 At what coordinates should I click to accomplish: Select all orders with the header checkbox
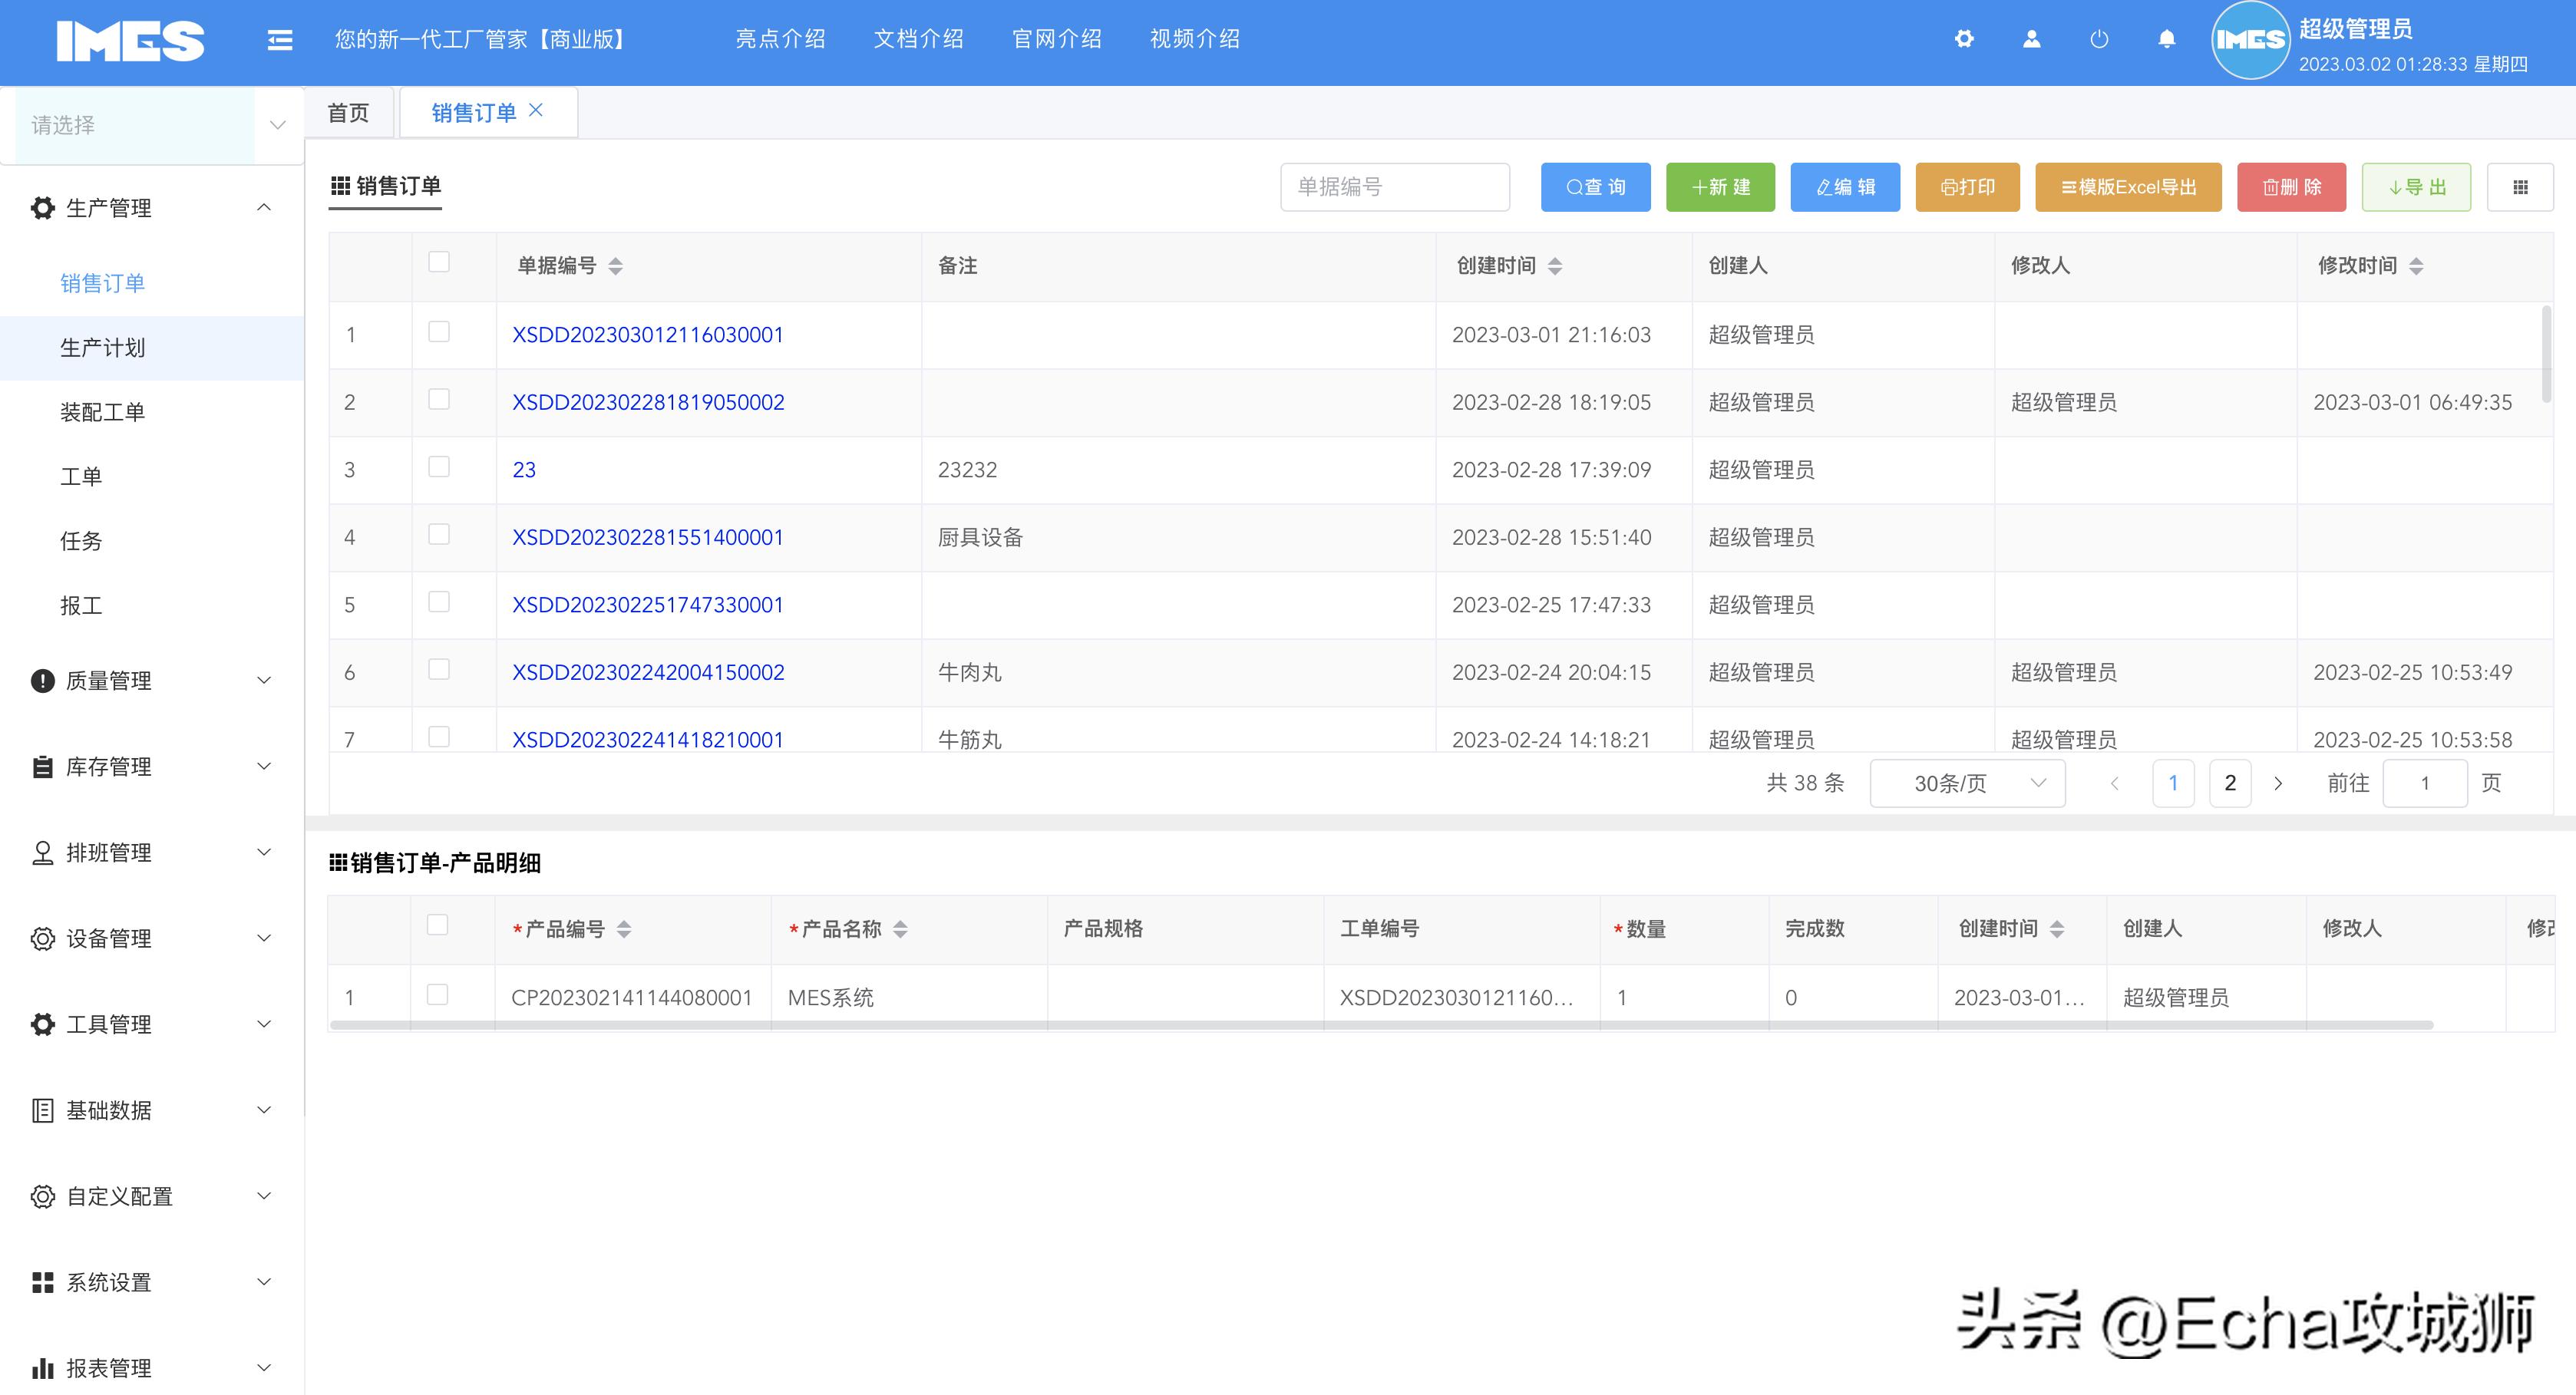click(438, 260)
